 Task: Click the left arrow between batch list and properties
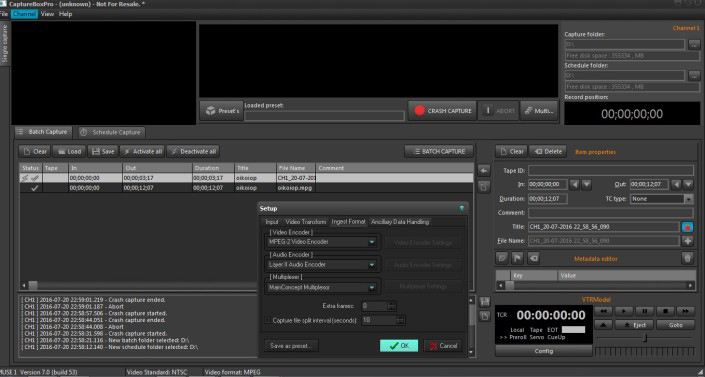[484, 171]
